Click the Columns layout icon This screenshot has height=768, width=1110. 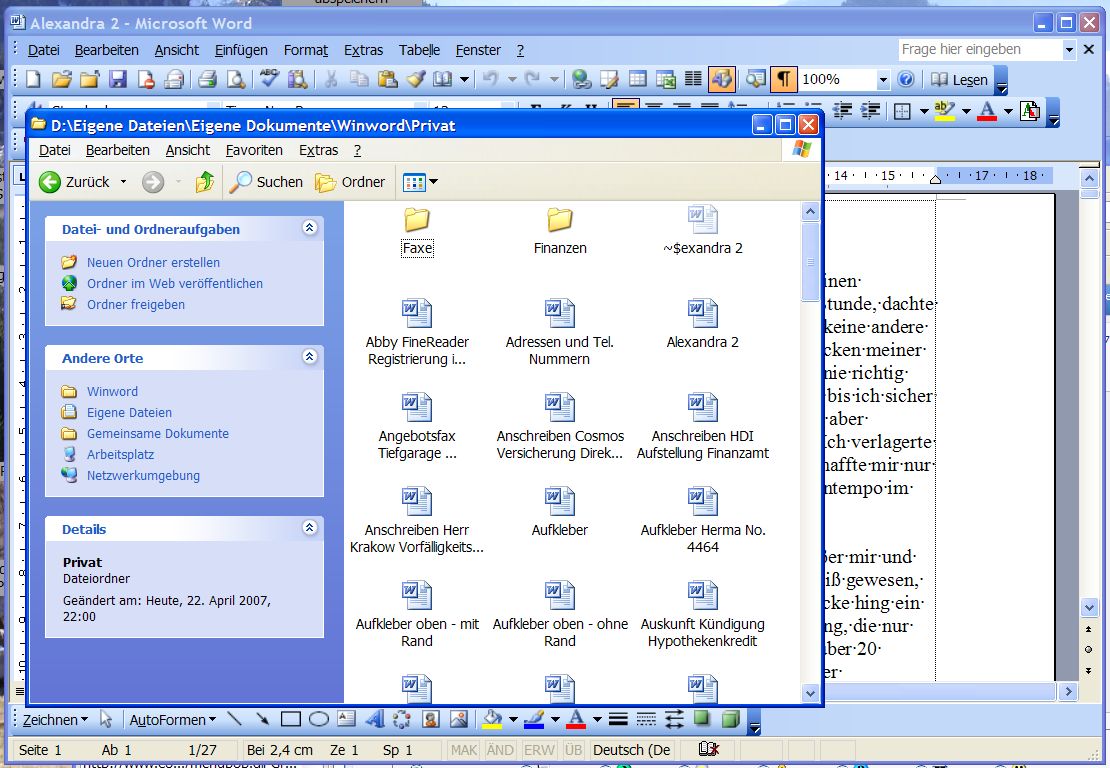point(693,79)
